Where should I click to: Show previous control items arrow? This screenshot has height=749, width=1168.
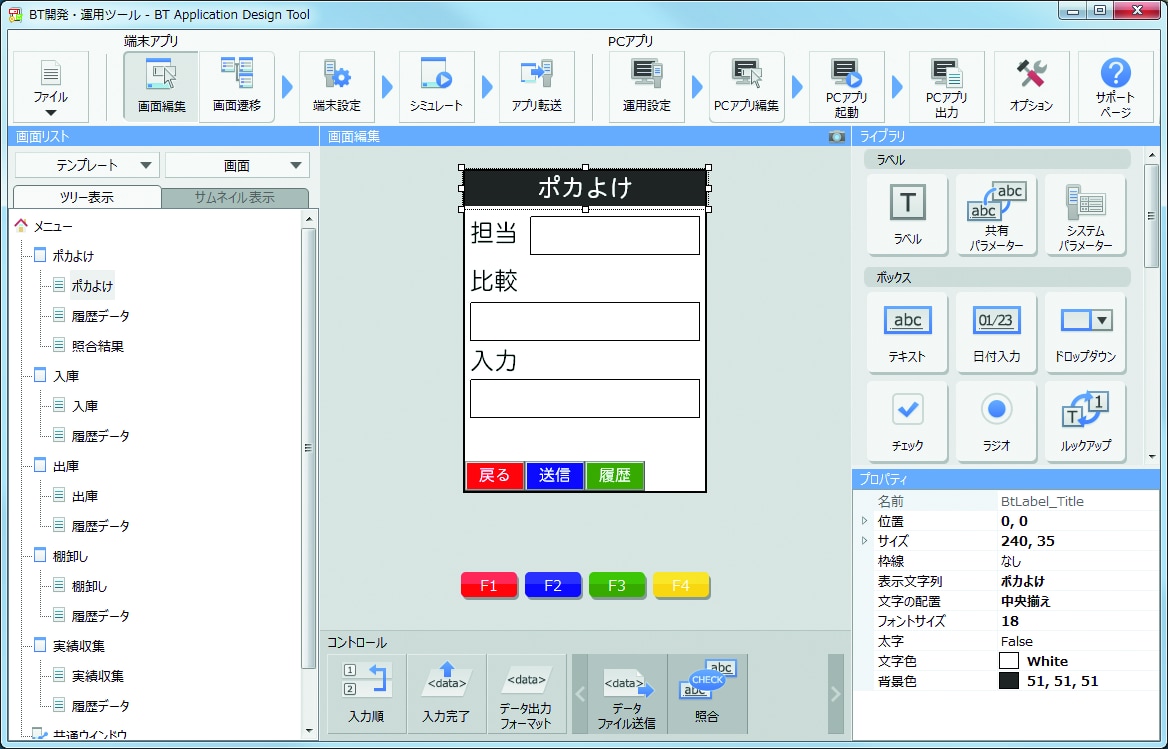coord(580,694)
